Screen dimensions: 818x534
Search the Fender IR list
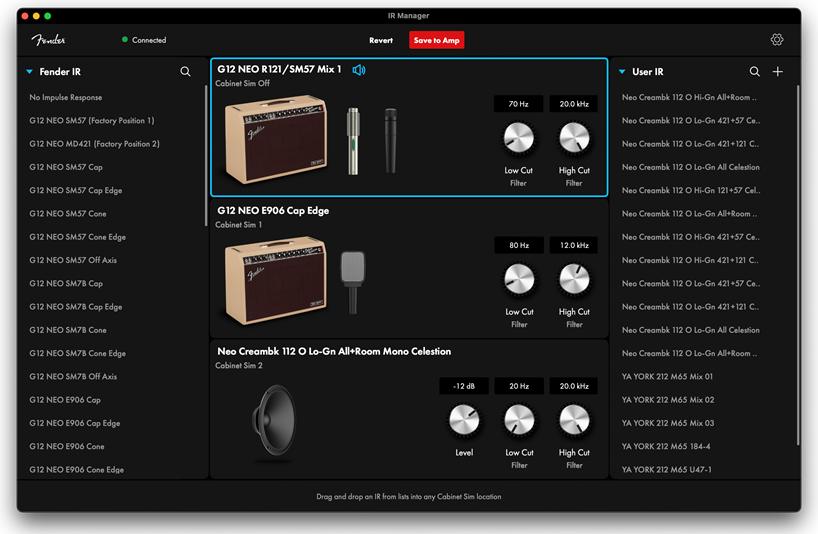pyautogui.click(x=185, y=71)
